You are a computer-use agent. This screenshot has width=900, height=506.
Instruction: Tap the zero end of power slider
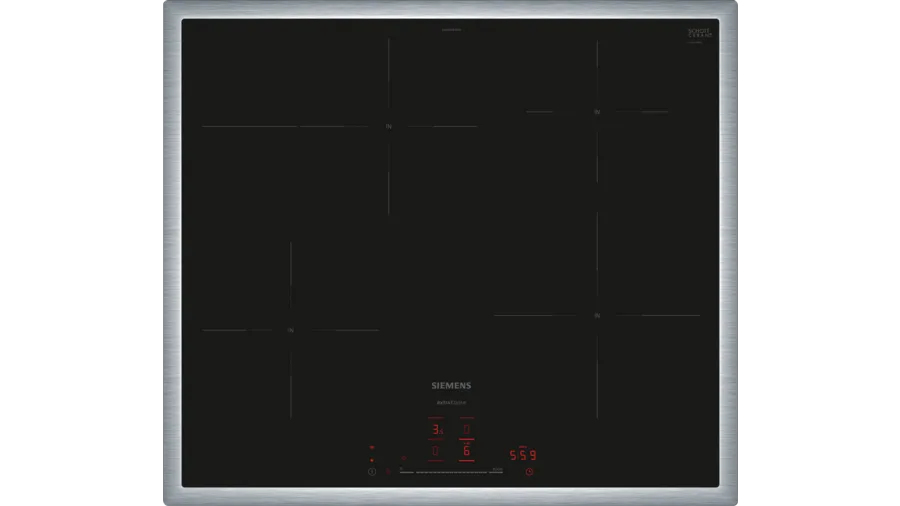tap(402, 470)
